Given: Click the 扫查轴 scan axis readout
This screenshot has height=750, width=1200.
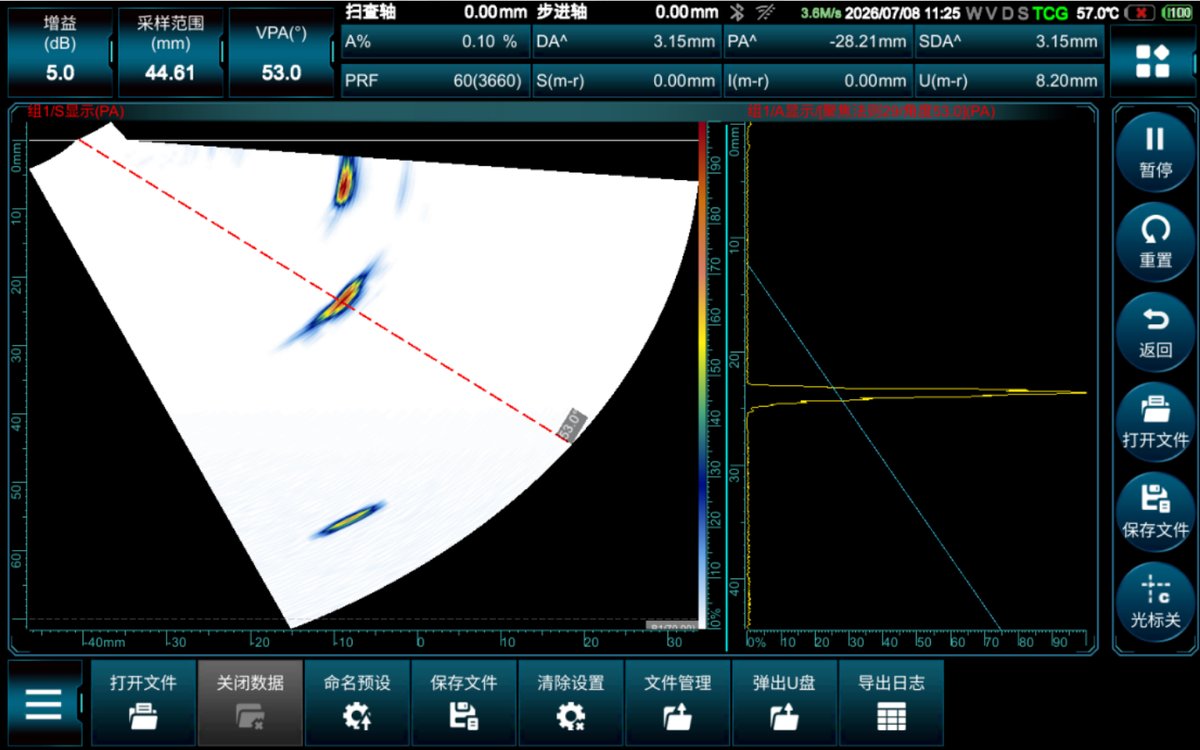Looking at the screenshot, I should pos(434,12).
